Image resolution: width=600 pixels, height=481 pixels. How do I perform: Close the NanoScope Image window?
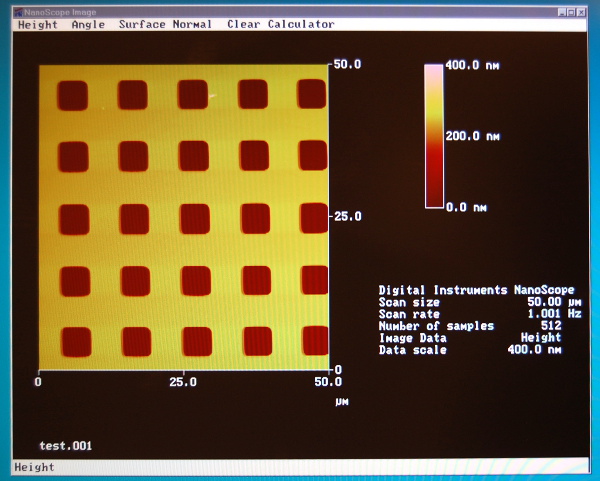coord(581,13)
